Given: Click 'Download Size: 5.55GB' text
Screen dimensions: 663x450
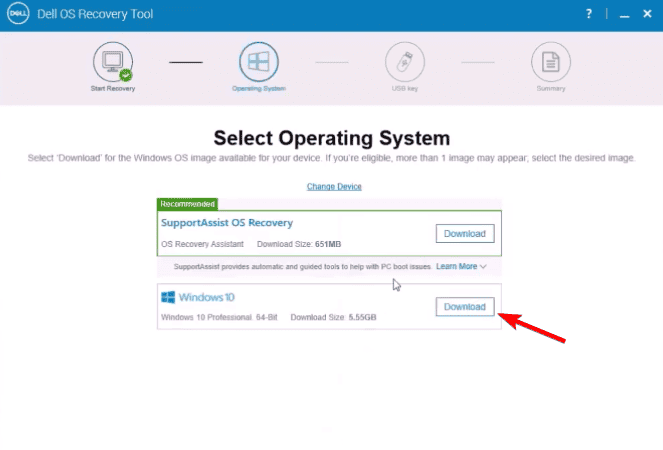Looking at the screenshot, I should pyautogui.click(x=333, y=317).
